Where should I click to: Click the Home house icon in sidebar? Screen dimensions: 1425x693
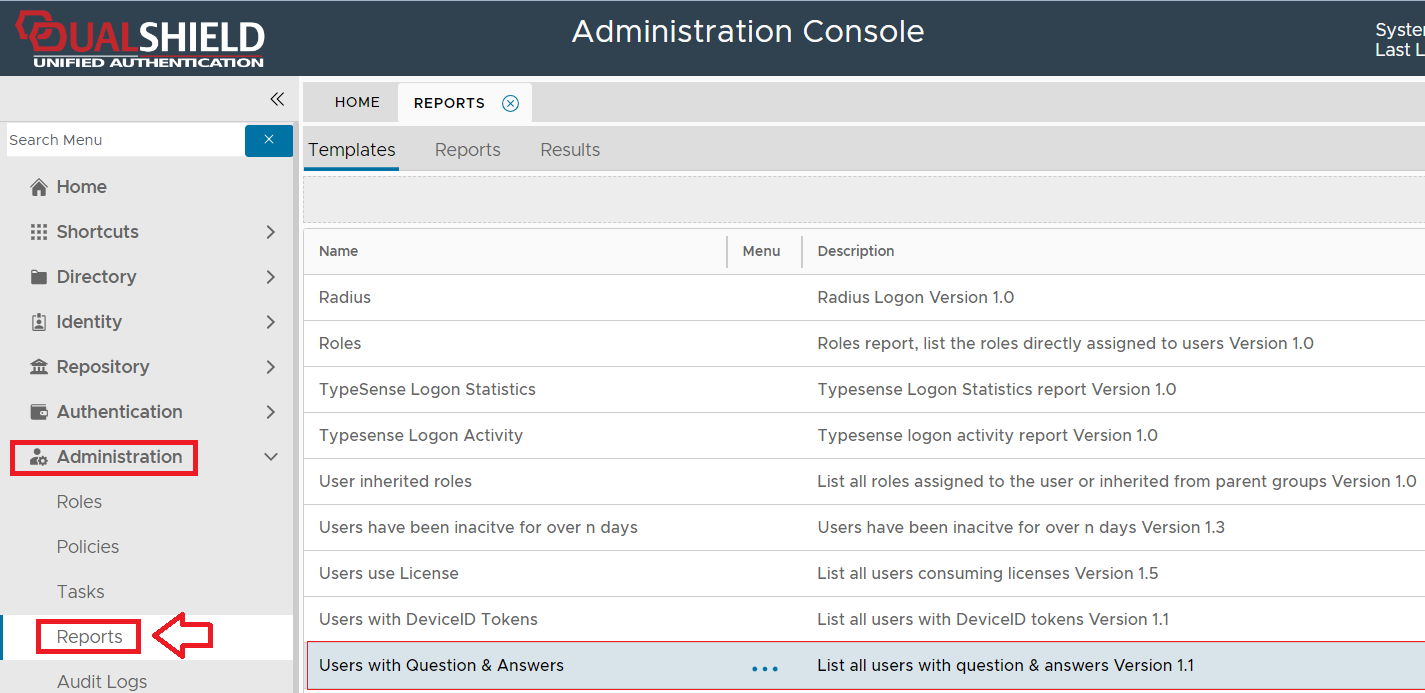[39, 187]
